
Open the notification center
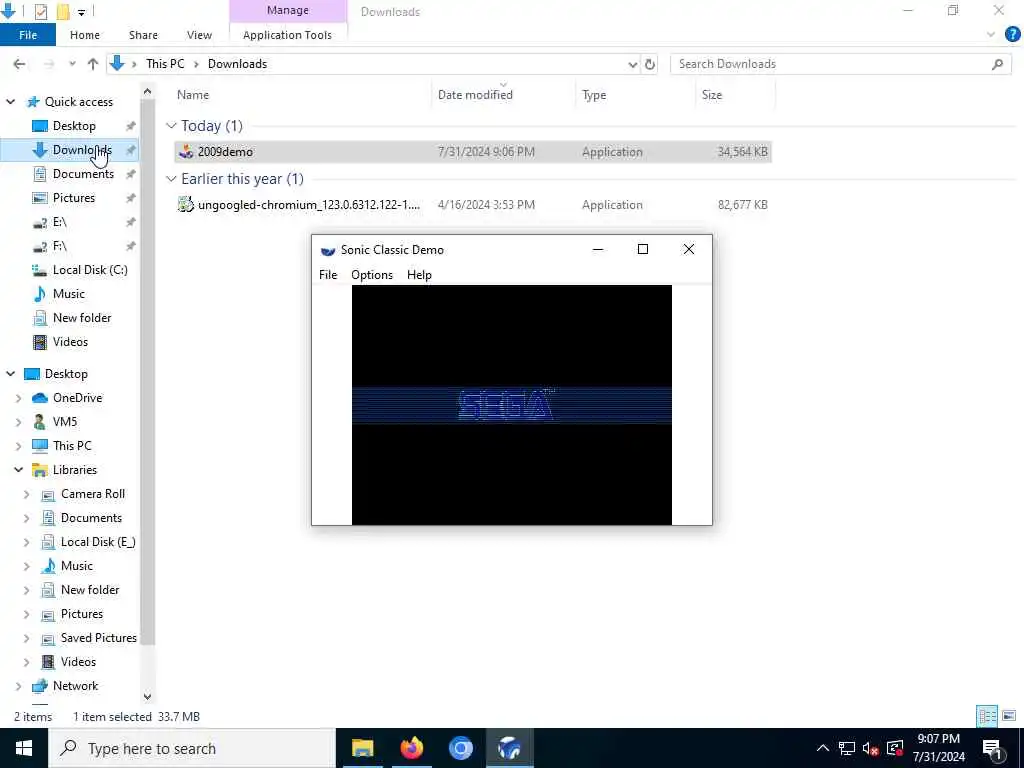pyautogui.click(x=992, y=748)
